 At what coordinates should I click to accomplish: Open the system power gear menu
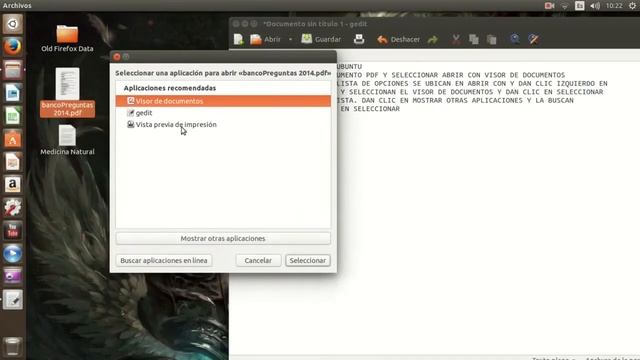632,6
